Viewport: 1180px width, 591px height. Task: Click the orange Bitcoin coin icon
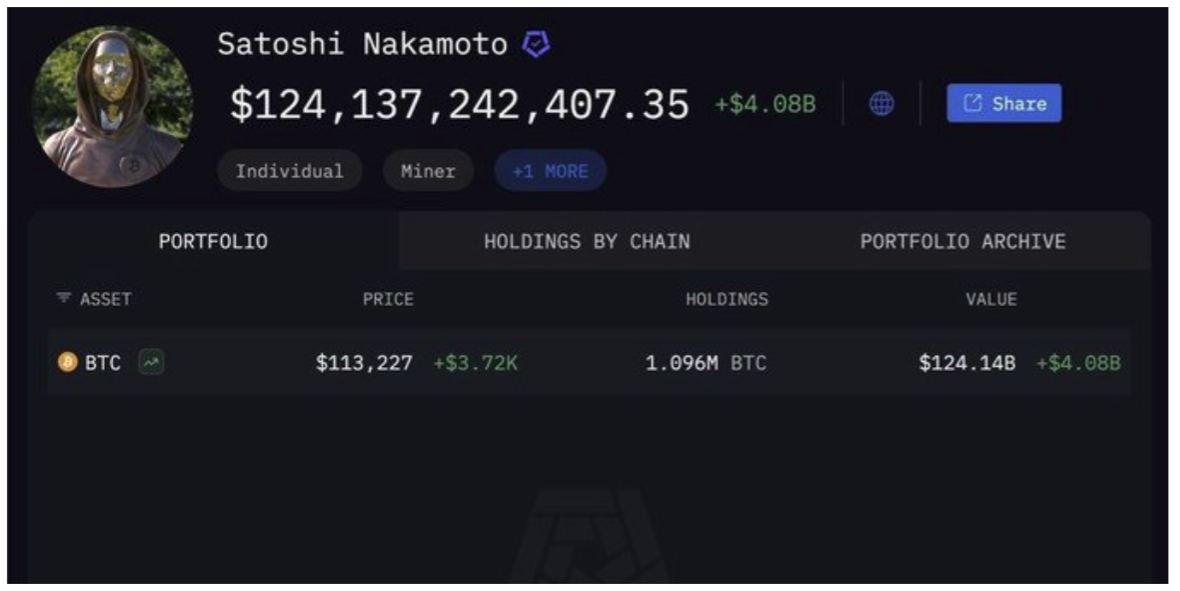(68, 362)
